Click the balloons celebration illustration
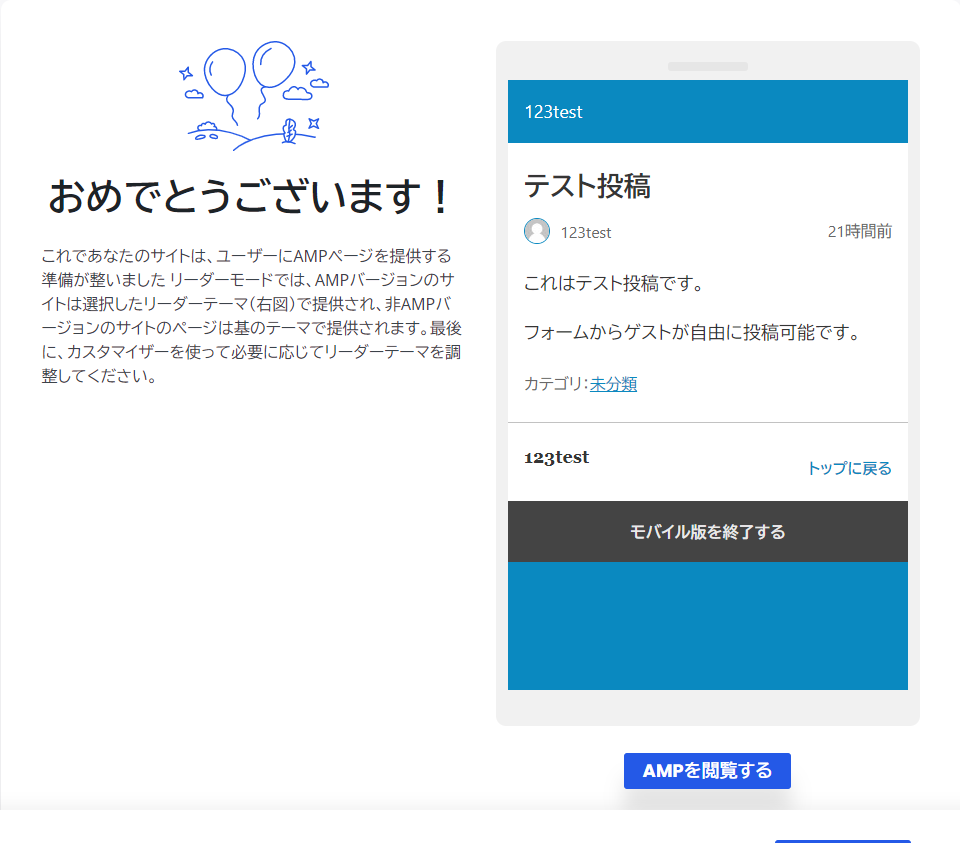 pos(253,96)
